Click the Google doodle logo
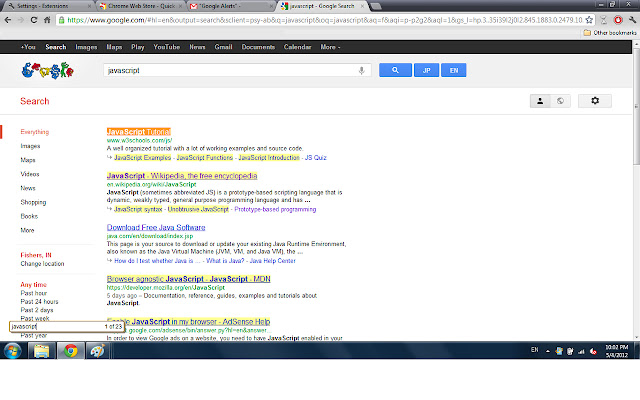Viewport: 640px width, 400px height. [x=48, y=70]
